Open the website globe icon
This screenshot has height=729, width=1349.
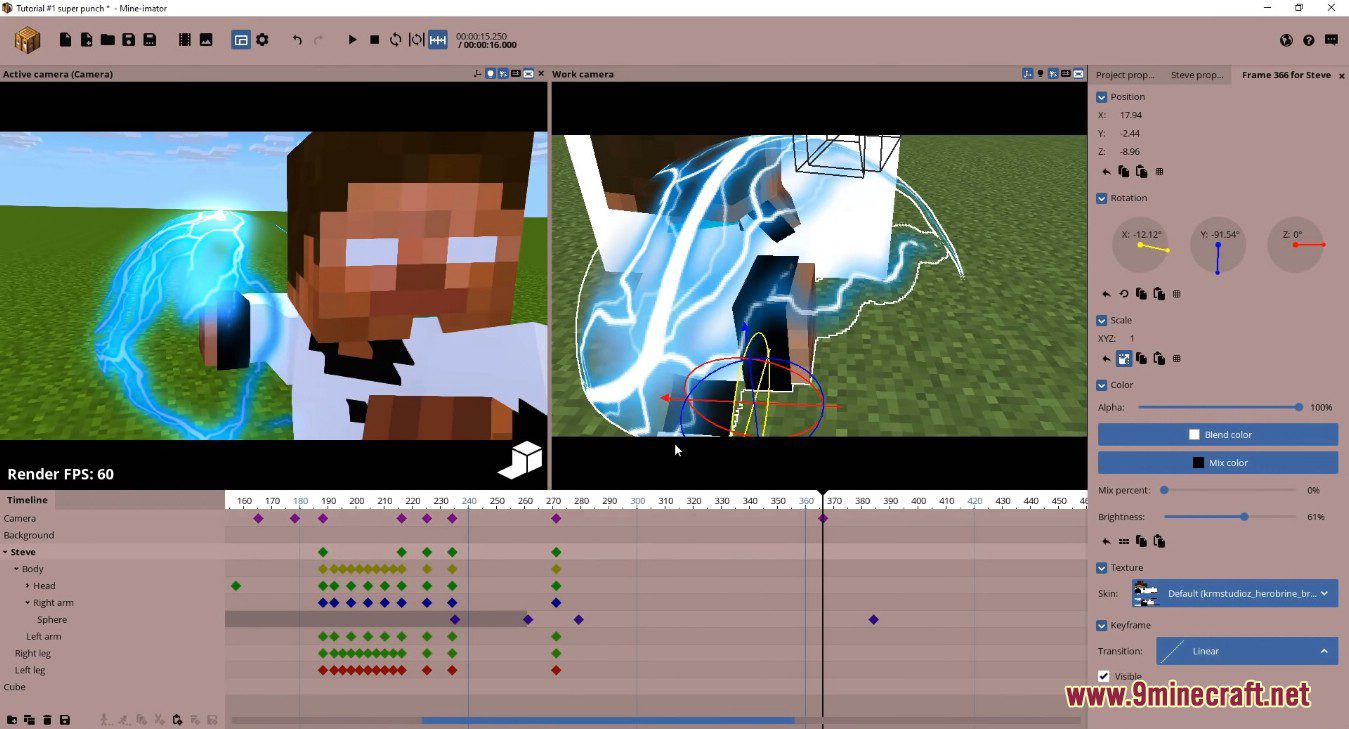tap(1286, 40)
